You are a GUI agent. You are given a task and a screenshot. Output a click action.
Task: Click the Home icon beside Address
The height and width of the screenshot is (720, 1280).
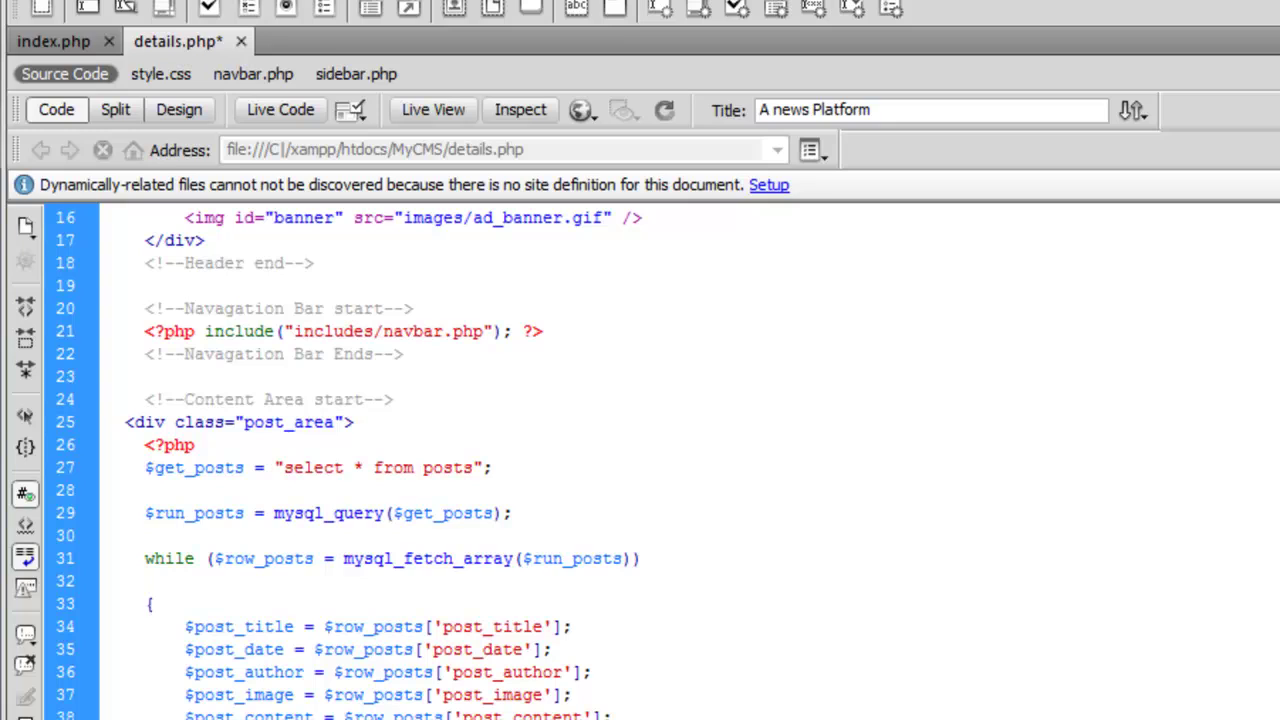133,150
